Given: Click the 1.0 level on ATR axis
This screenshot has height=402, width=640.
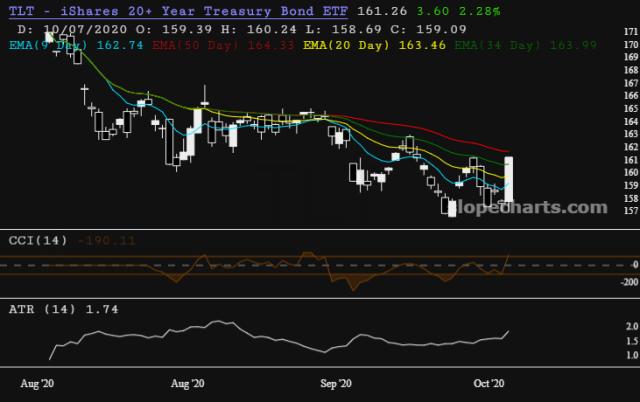Looking at the screenshot, I should click(x=628, y=355).
